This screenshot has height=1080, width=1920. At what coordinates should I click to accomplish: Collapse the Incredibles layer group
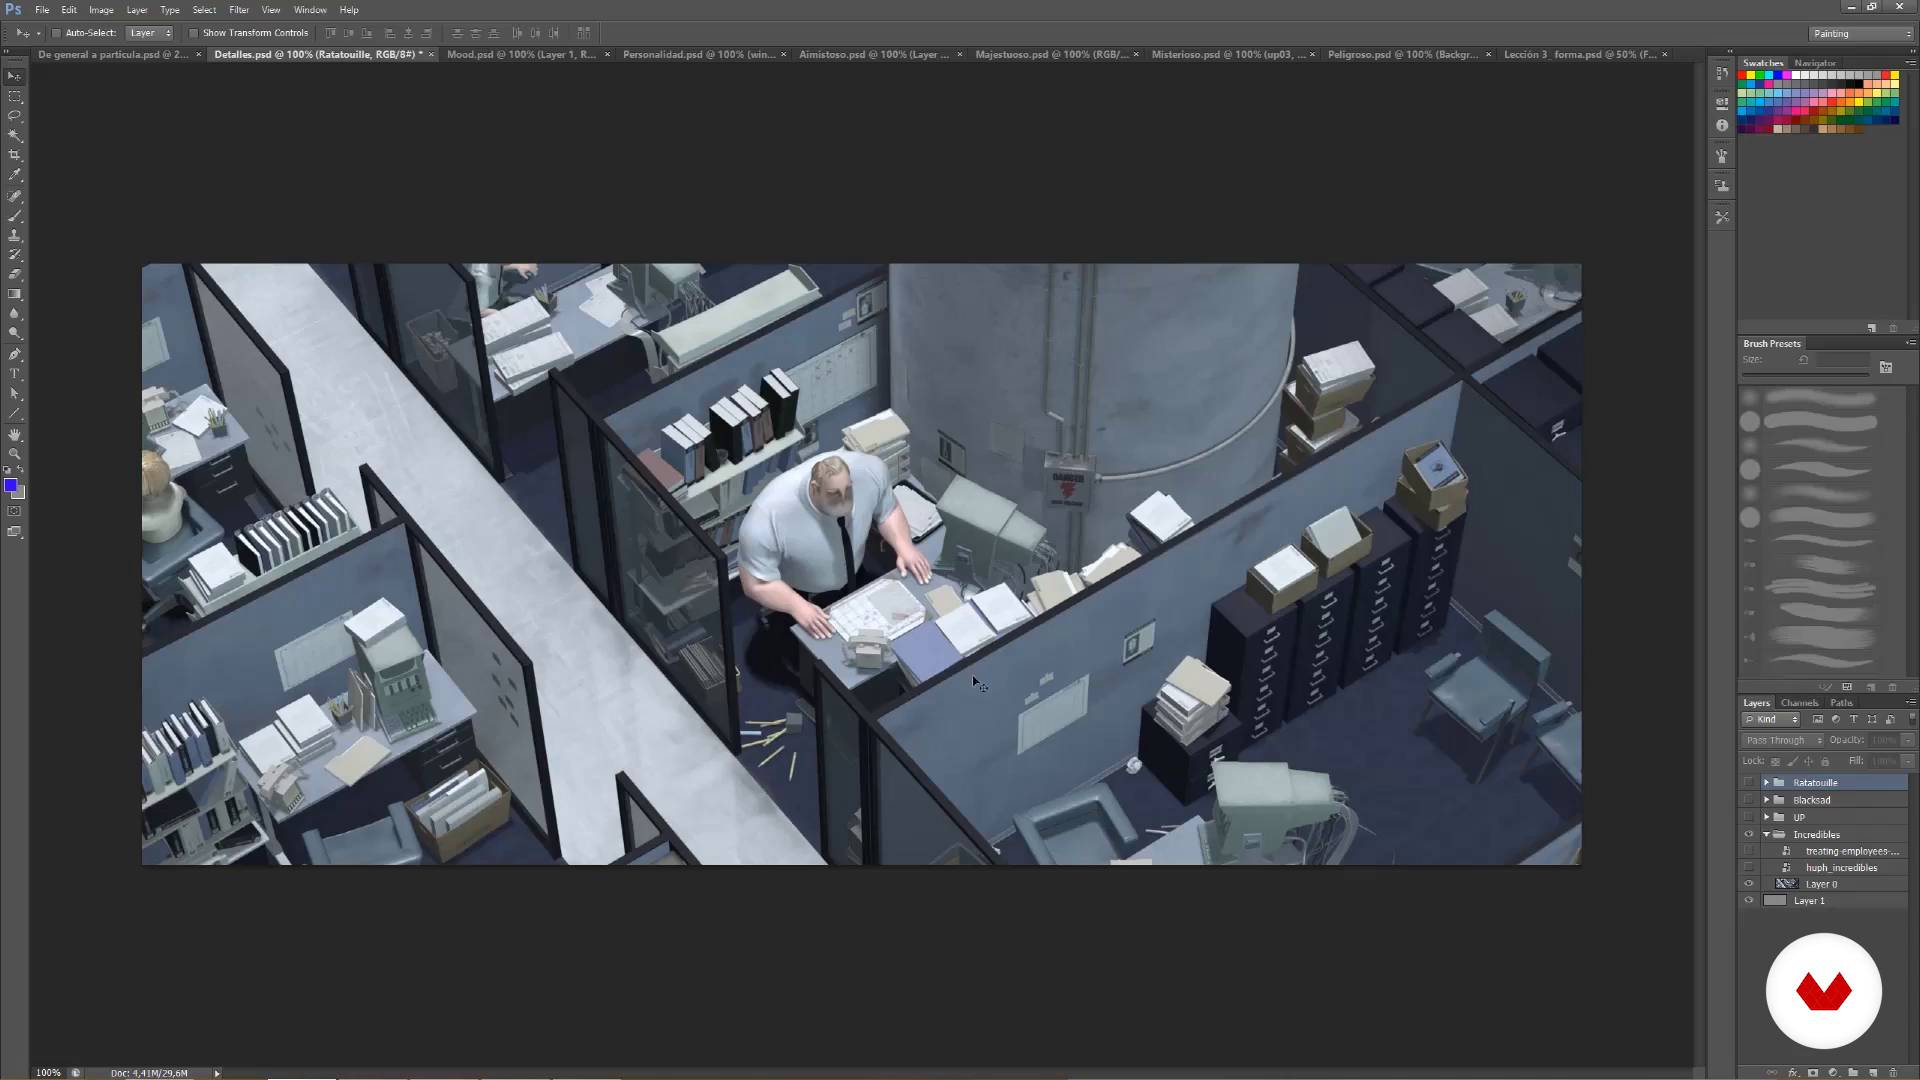pyautogui.click(x=1766, y=834)
